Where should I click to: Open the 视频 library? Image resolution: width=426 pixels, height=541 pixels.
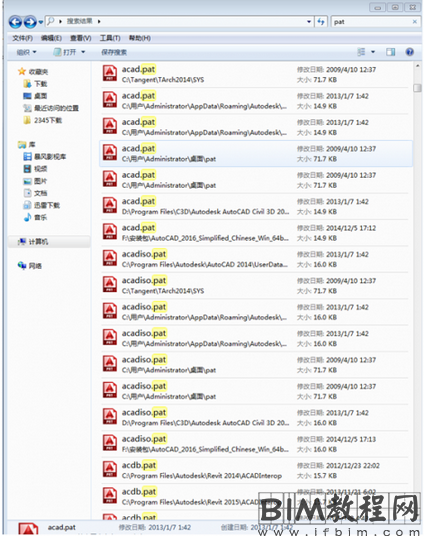40,169
